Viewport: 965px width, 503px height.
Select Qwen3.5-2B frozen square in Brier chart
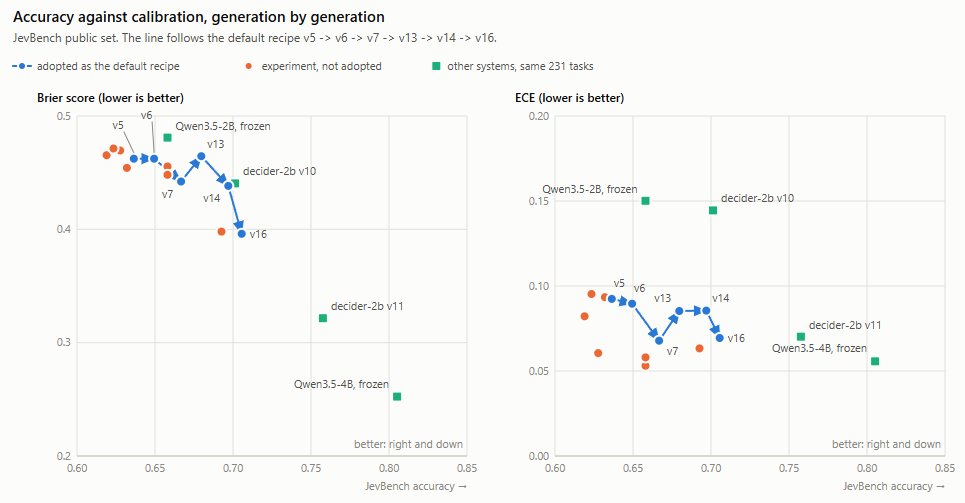pyautogui.click(x=167, y=138)
